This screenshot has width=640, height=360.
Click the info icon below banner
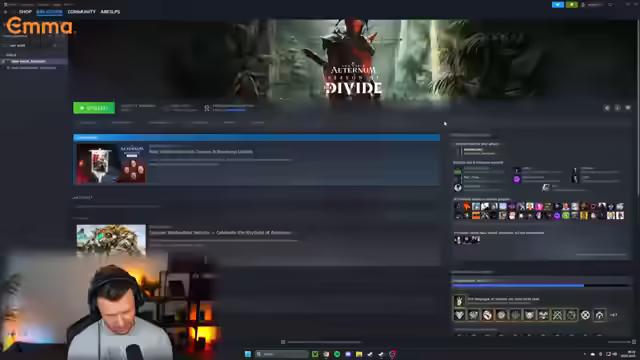coord(618,108)
